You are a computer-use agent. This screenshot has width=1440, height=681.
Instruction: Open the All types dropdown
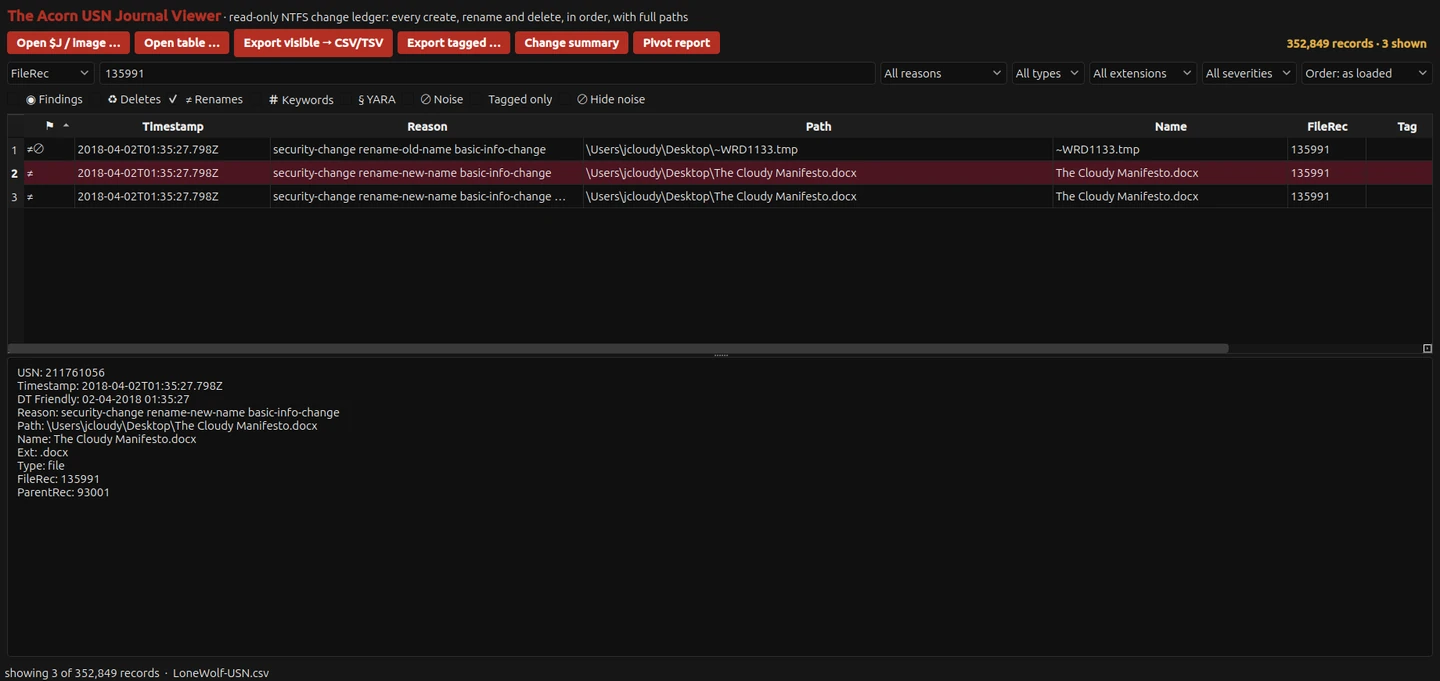pos(1047,73)
